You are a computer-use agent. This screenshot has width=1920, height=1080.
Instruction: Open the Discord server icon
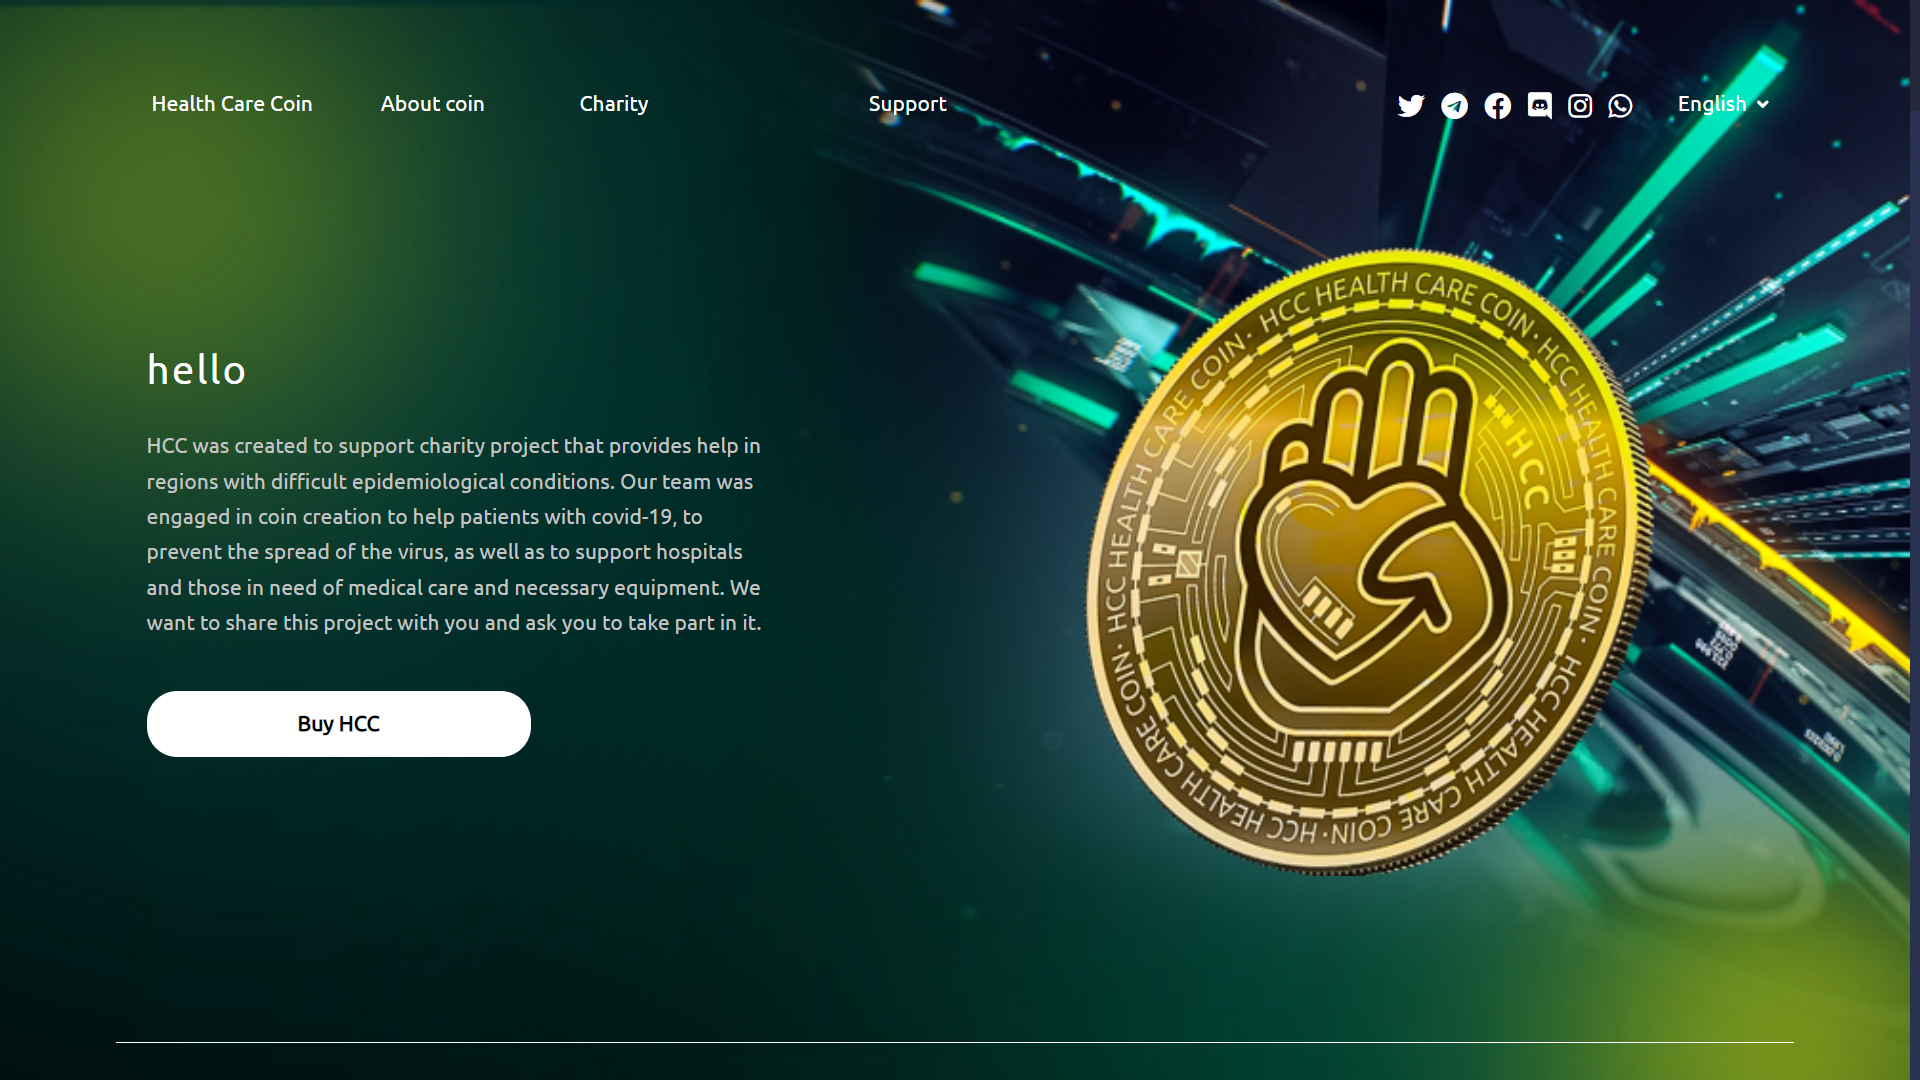pos(1539,105)
